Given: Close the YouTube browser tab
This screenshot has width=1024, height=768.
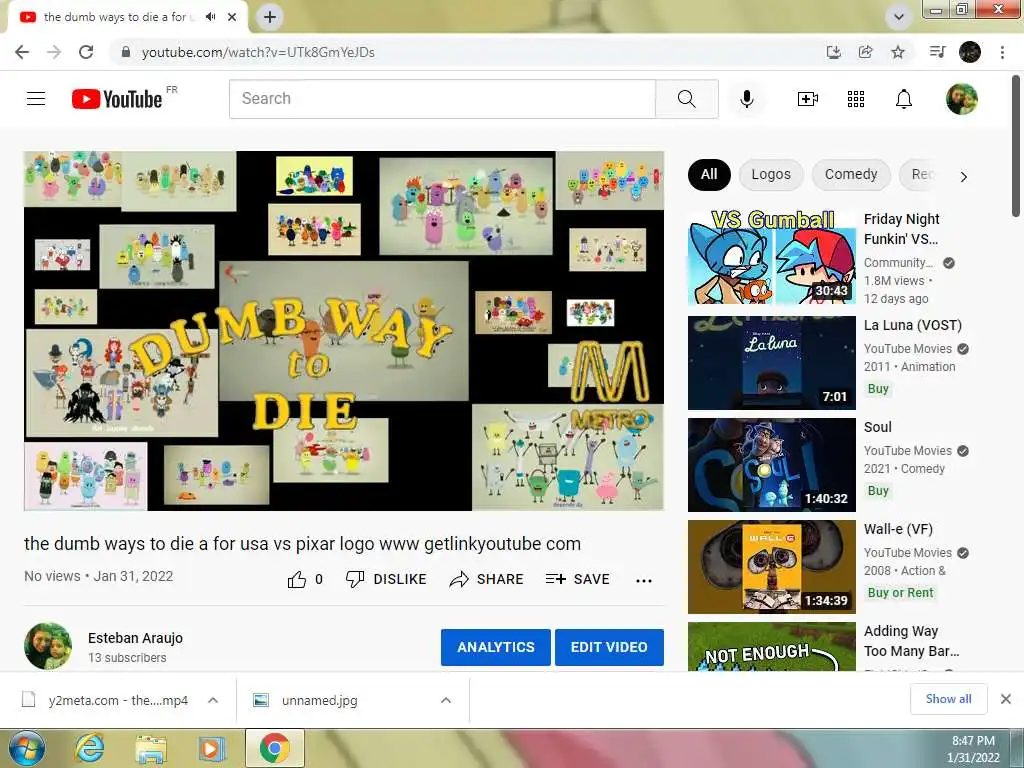Looking at the screenshot, I should tap(232, 17).
